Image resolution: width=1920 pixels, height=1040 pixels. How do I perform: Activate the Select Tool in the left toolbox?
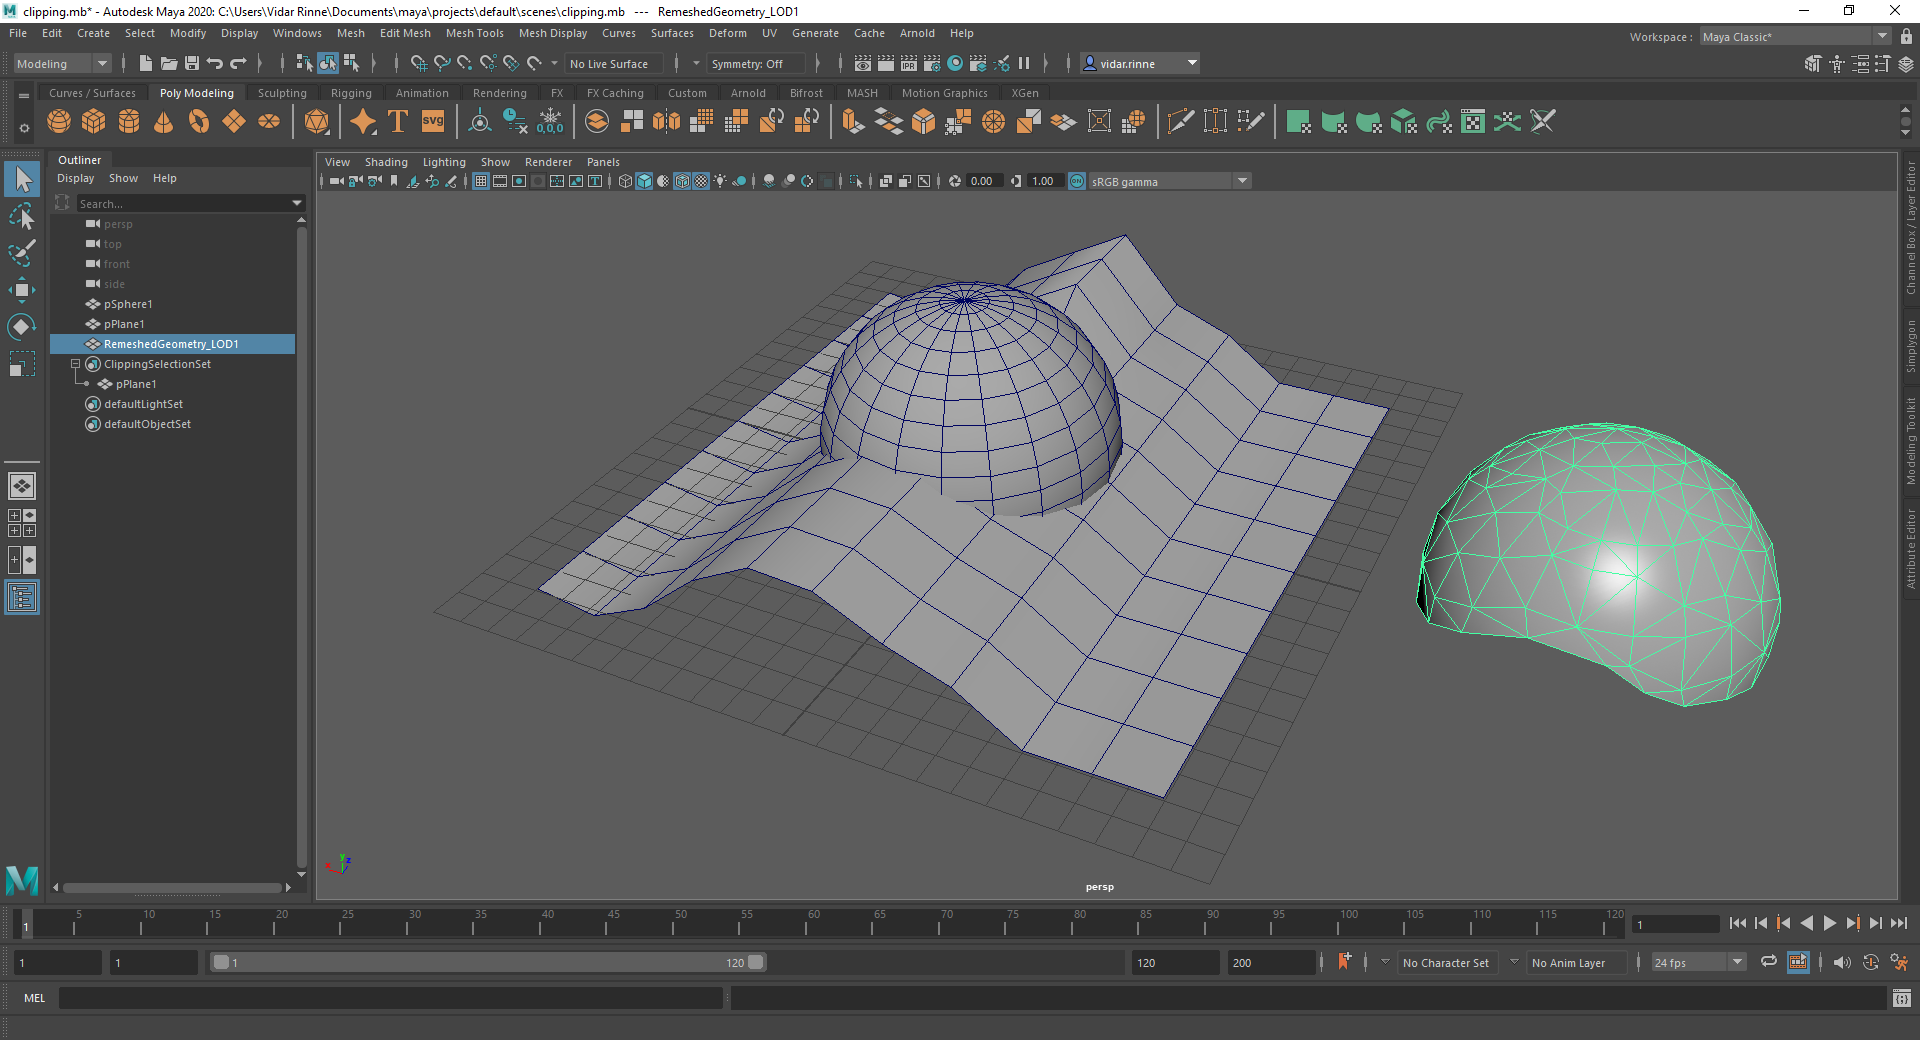(x=22, y=179)
